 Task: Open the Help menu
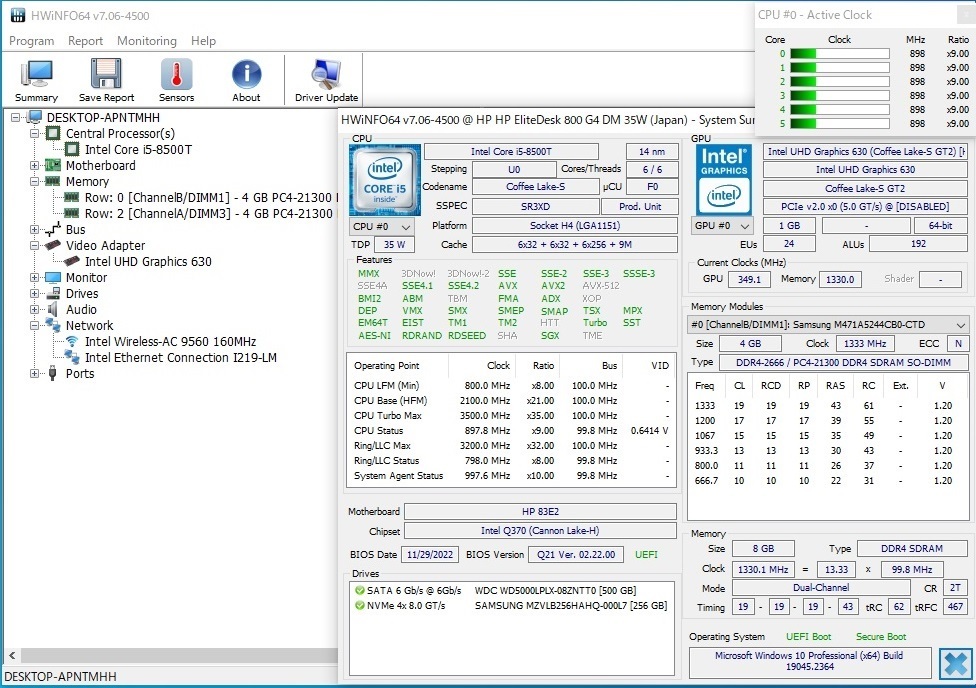(203, 40)
